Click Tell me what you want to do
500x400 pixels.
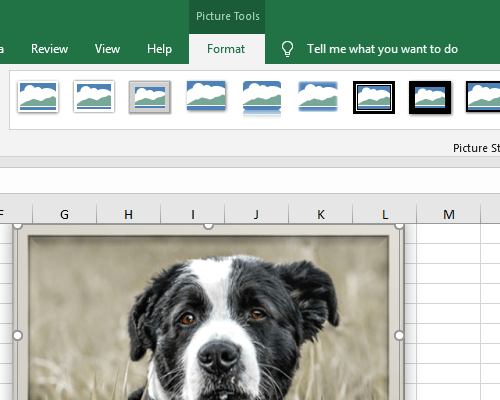pyautogui.click(x=382, y=49)
